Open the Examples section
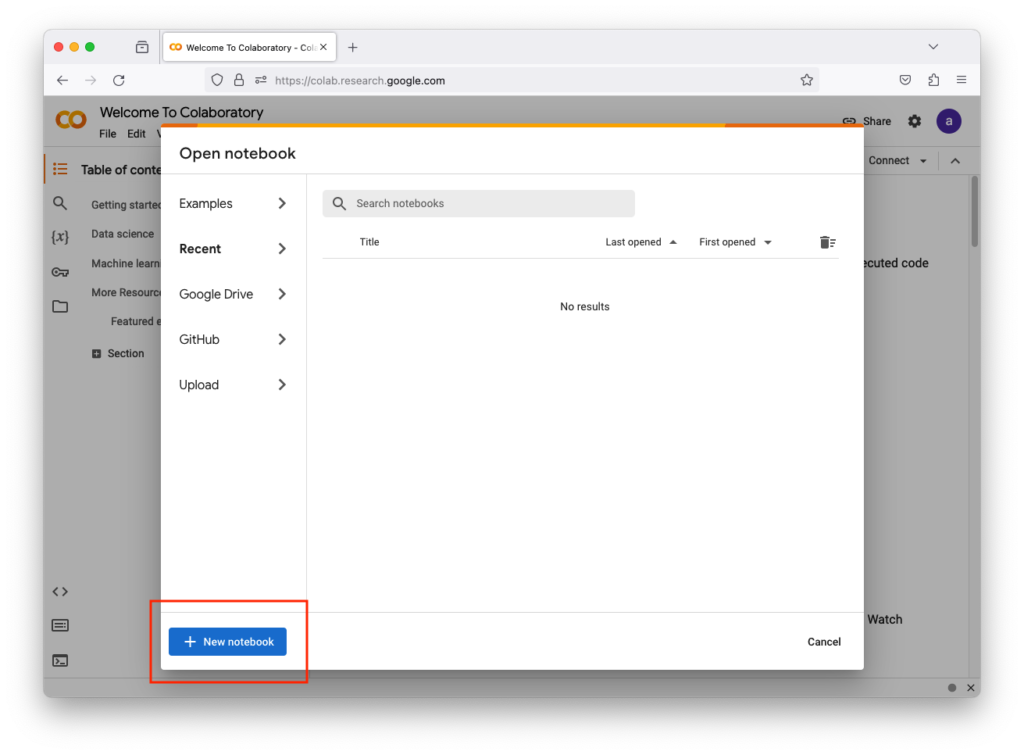 232,204
